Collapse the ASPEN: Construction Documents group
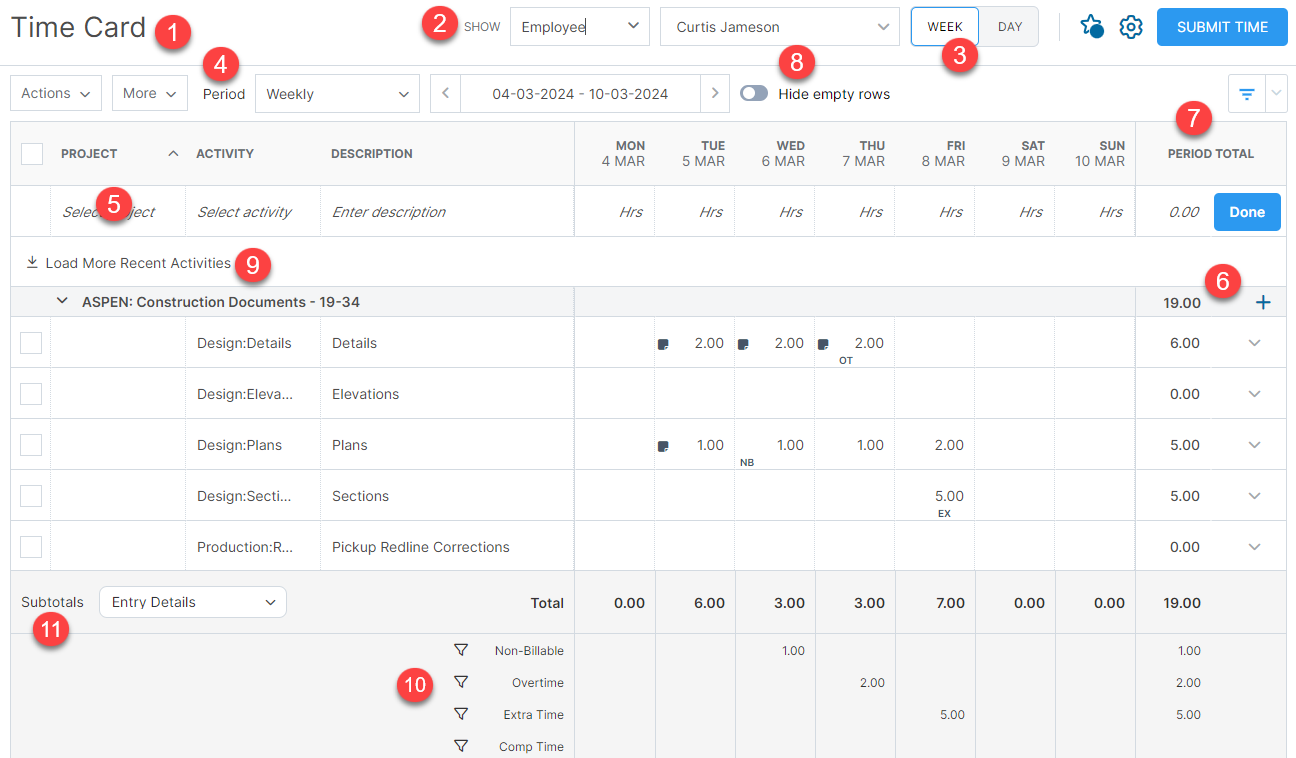The width and height of the screenshot is (1296, 758). (62, 300)
